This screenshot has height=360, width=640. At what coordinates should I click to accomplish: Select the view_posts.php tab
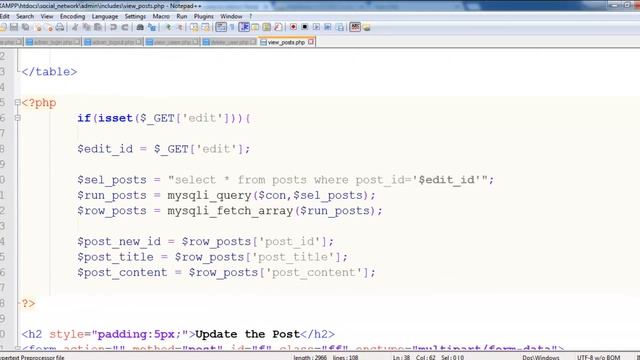click(286, 42)
